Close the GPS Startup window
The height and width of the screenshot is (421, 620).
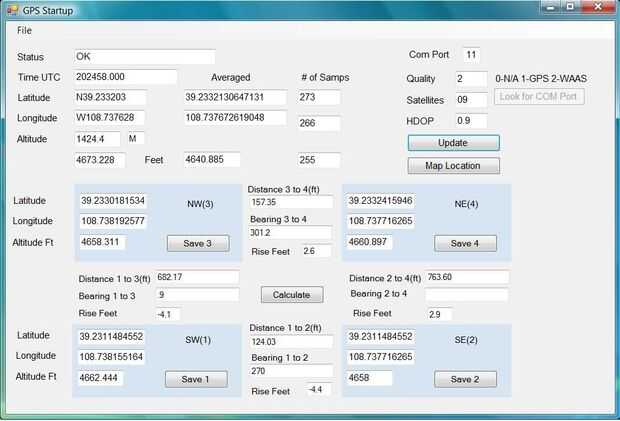(597, 7)
